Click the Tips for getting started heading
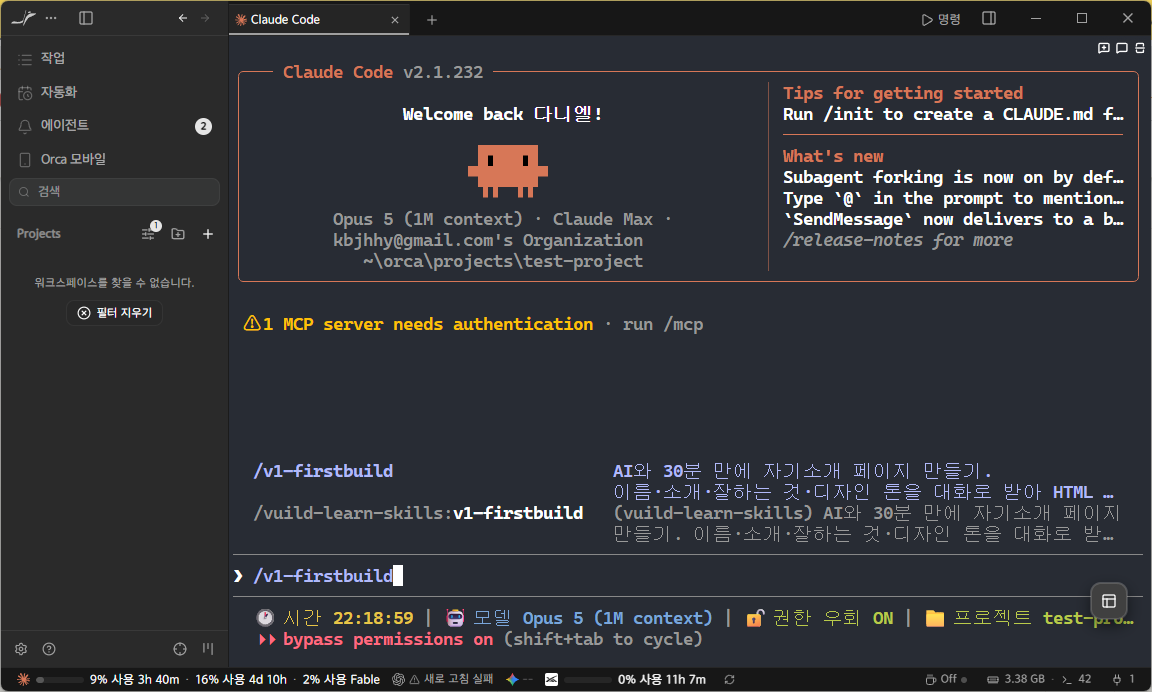 coord(903,93)
